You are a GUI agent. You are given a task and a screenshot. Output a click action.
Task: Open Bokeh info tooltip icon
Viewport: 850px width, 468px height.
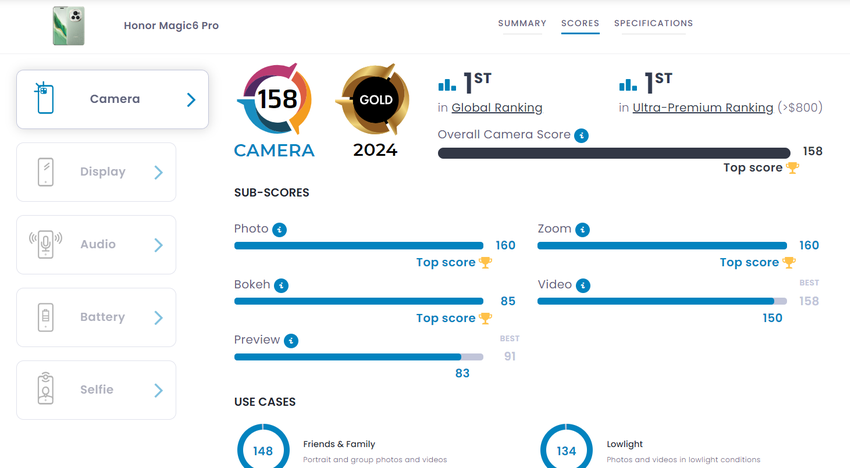tap(282, 285)
